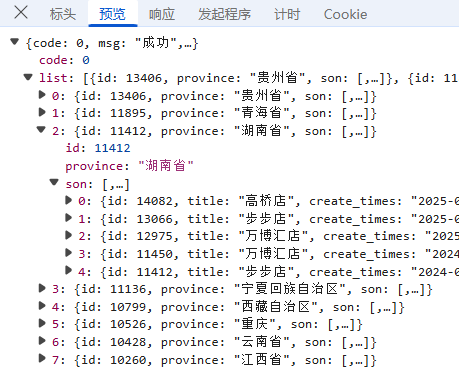The width and height of the screenshot is (459, 370).
Task: Expand son item 4 步步店 id 11412
Action: click(x=69, y=270)
